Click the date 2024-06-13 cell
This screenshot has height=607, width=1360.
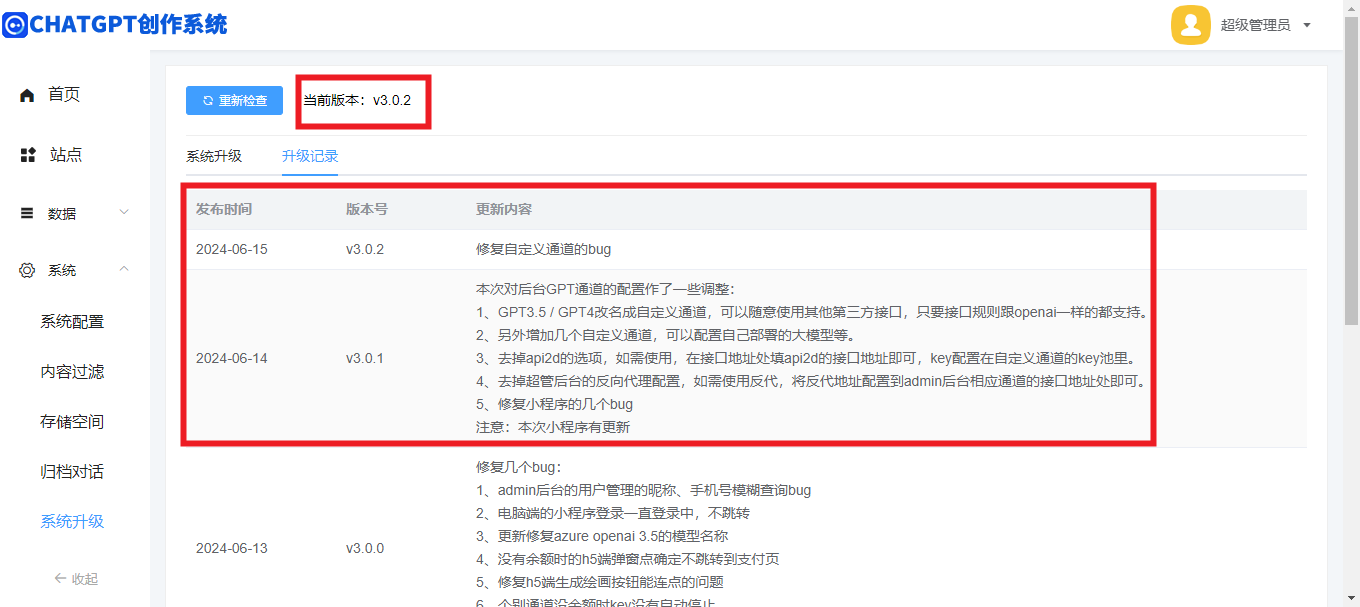232,548
